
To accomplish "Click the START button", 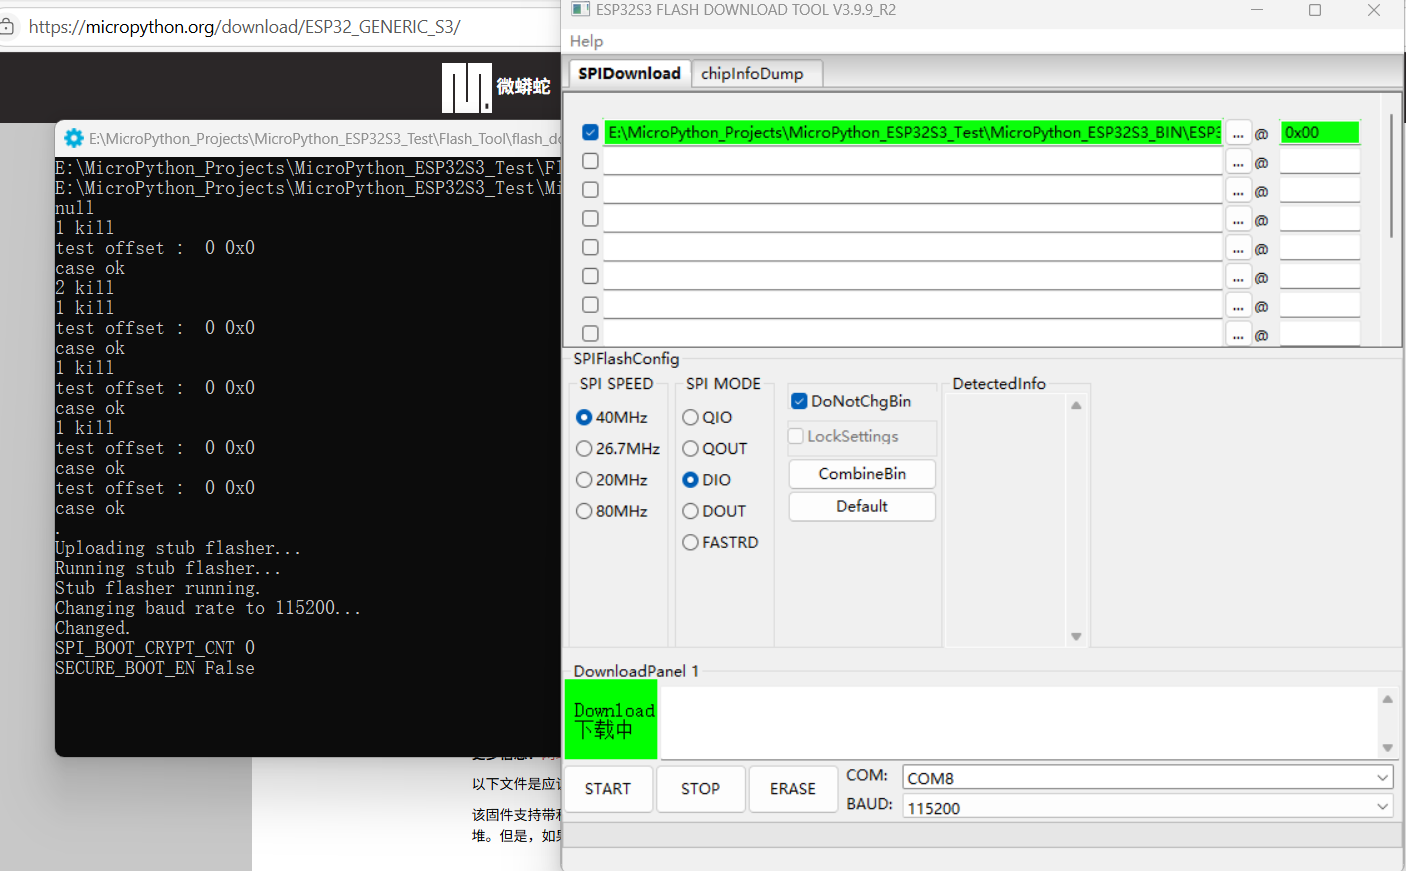I will tap(608, 789).
